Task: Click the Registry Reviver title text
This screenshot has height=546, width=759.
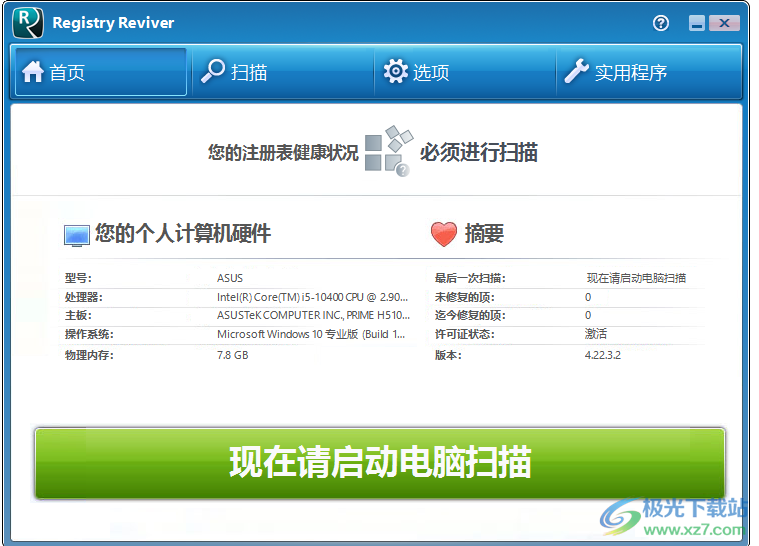Action: point(113,23)
